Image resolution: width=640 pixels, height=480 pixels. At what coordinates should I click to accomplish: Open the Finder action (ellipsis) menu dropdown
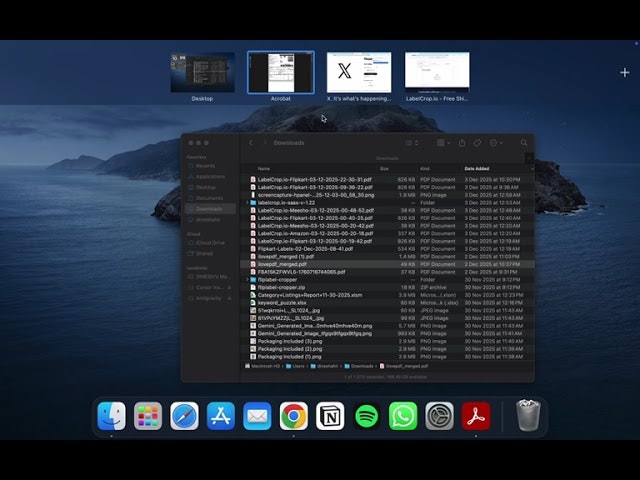coord(496,143)
